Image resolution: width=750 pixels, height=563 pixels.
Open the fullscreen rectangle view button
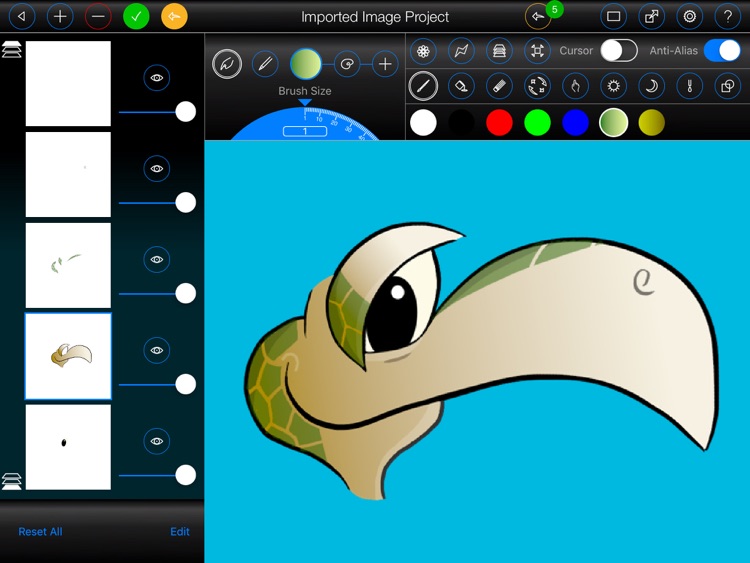(614, 17)
